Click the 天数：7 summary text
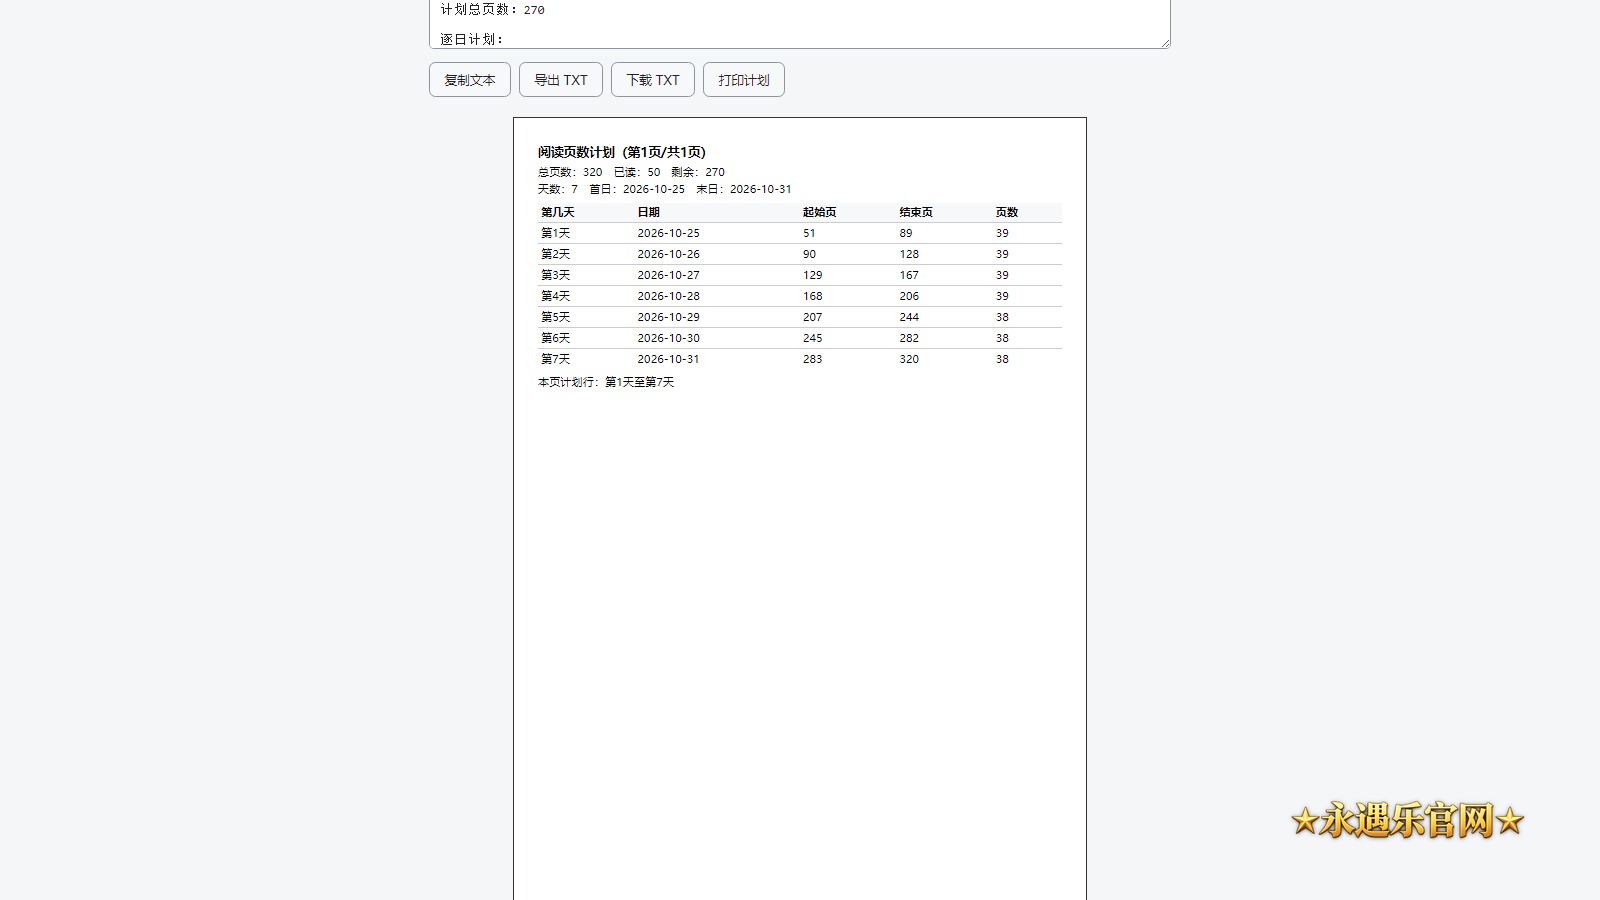The height and width of the screenshot is (900, 1600). 558,189
